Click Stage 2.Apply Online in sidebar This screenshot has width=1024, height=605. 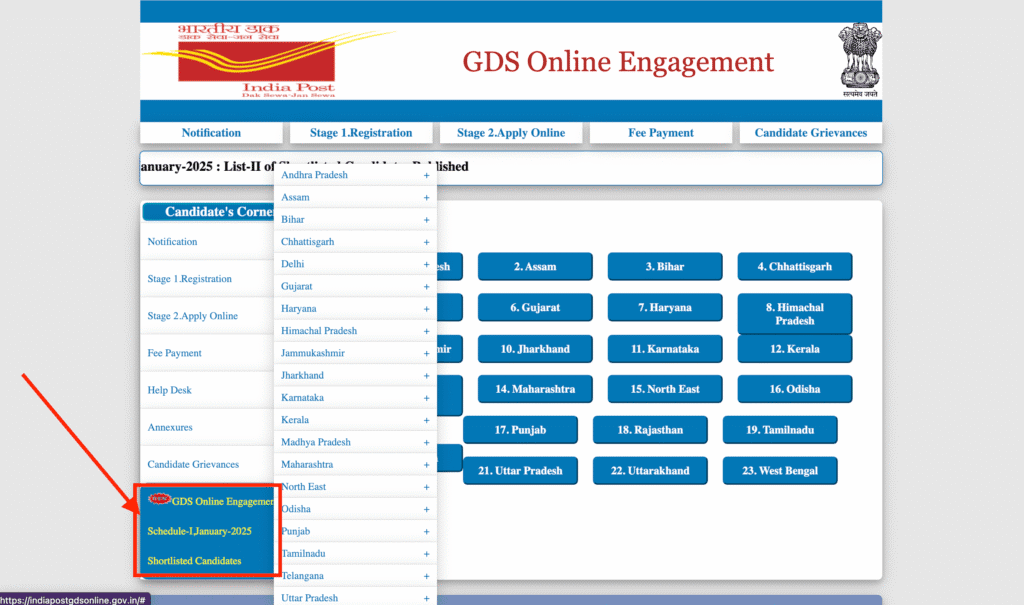[193, 316]
